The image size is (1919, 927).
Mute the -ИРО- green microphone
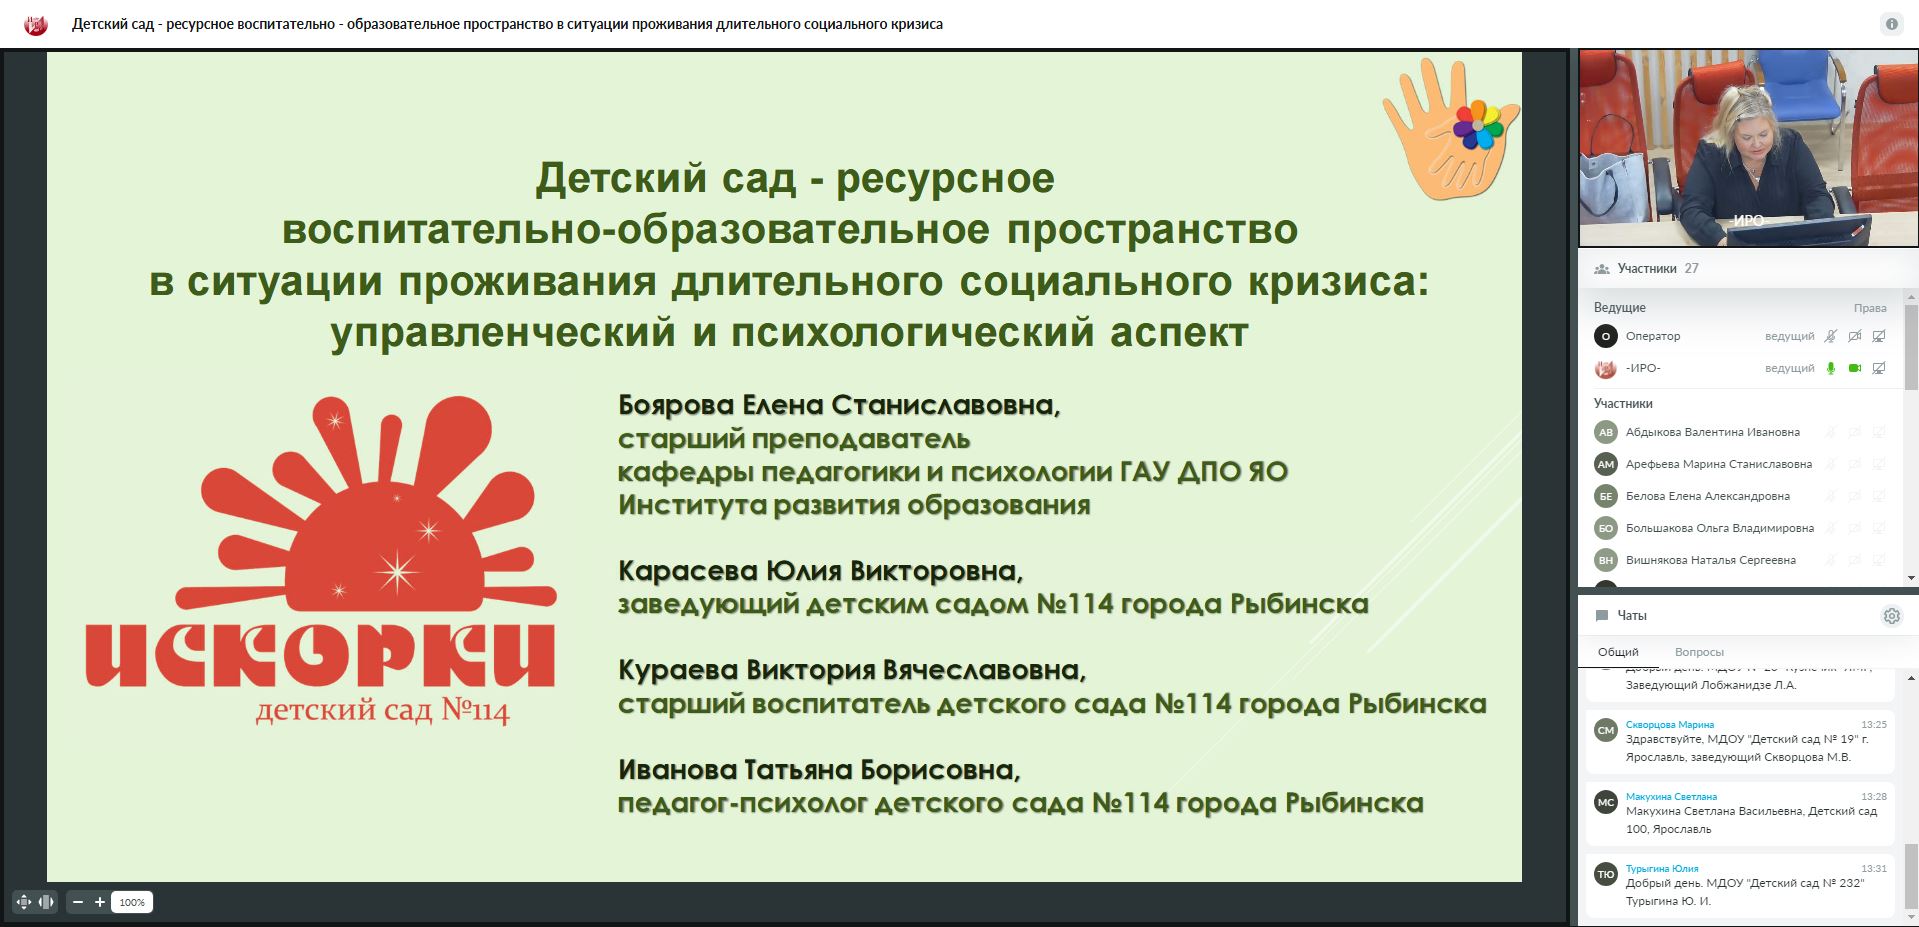point(1831,369)
